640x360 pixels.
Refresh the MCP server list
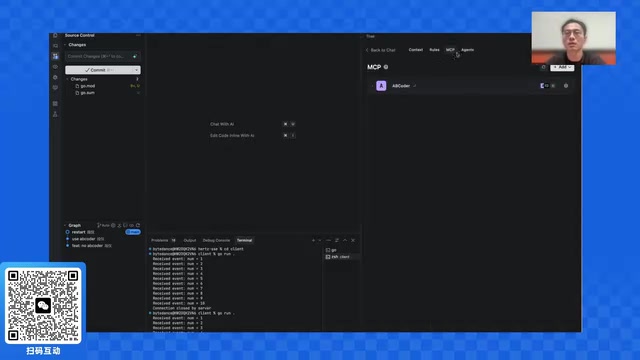click(543, 67)
